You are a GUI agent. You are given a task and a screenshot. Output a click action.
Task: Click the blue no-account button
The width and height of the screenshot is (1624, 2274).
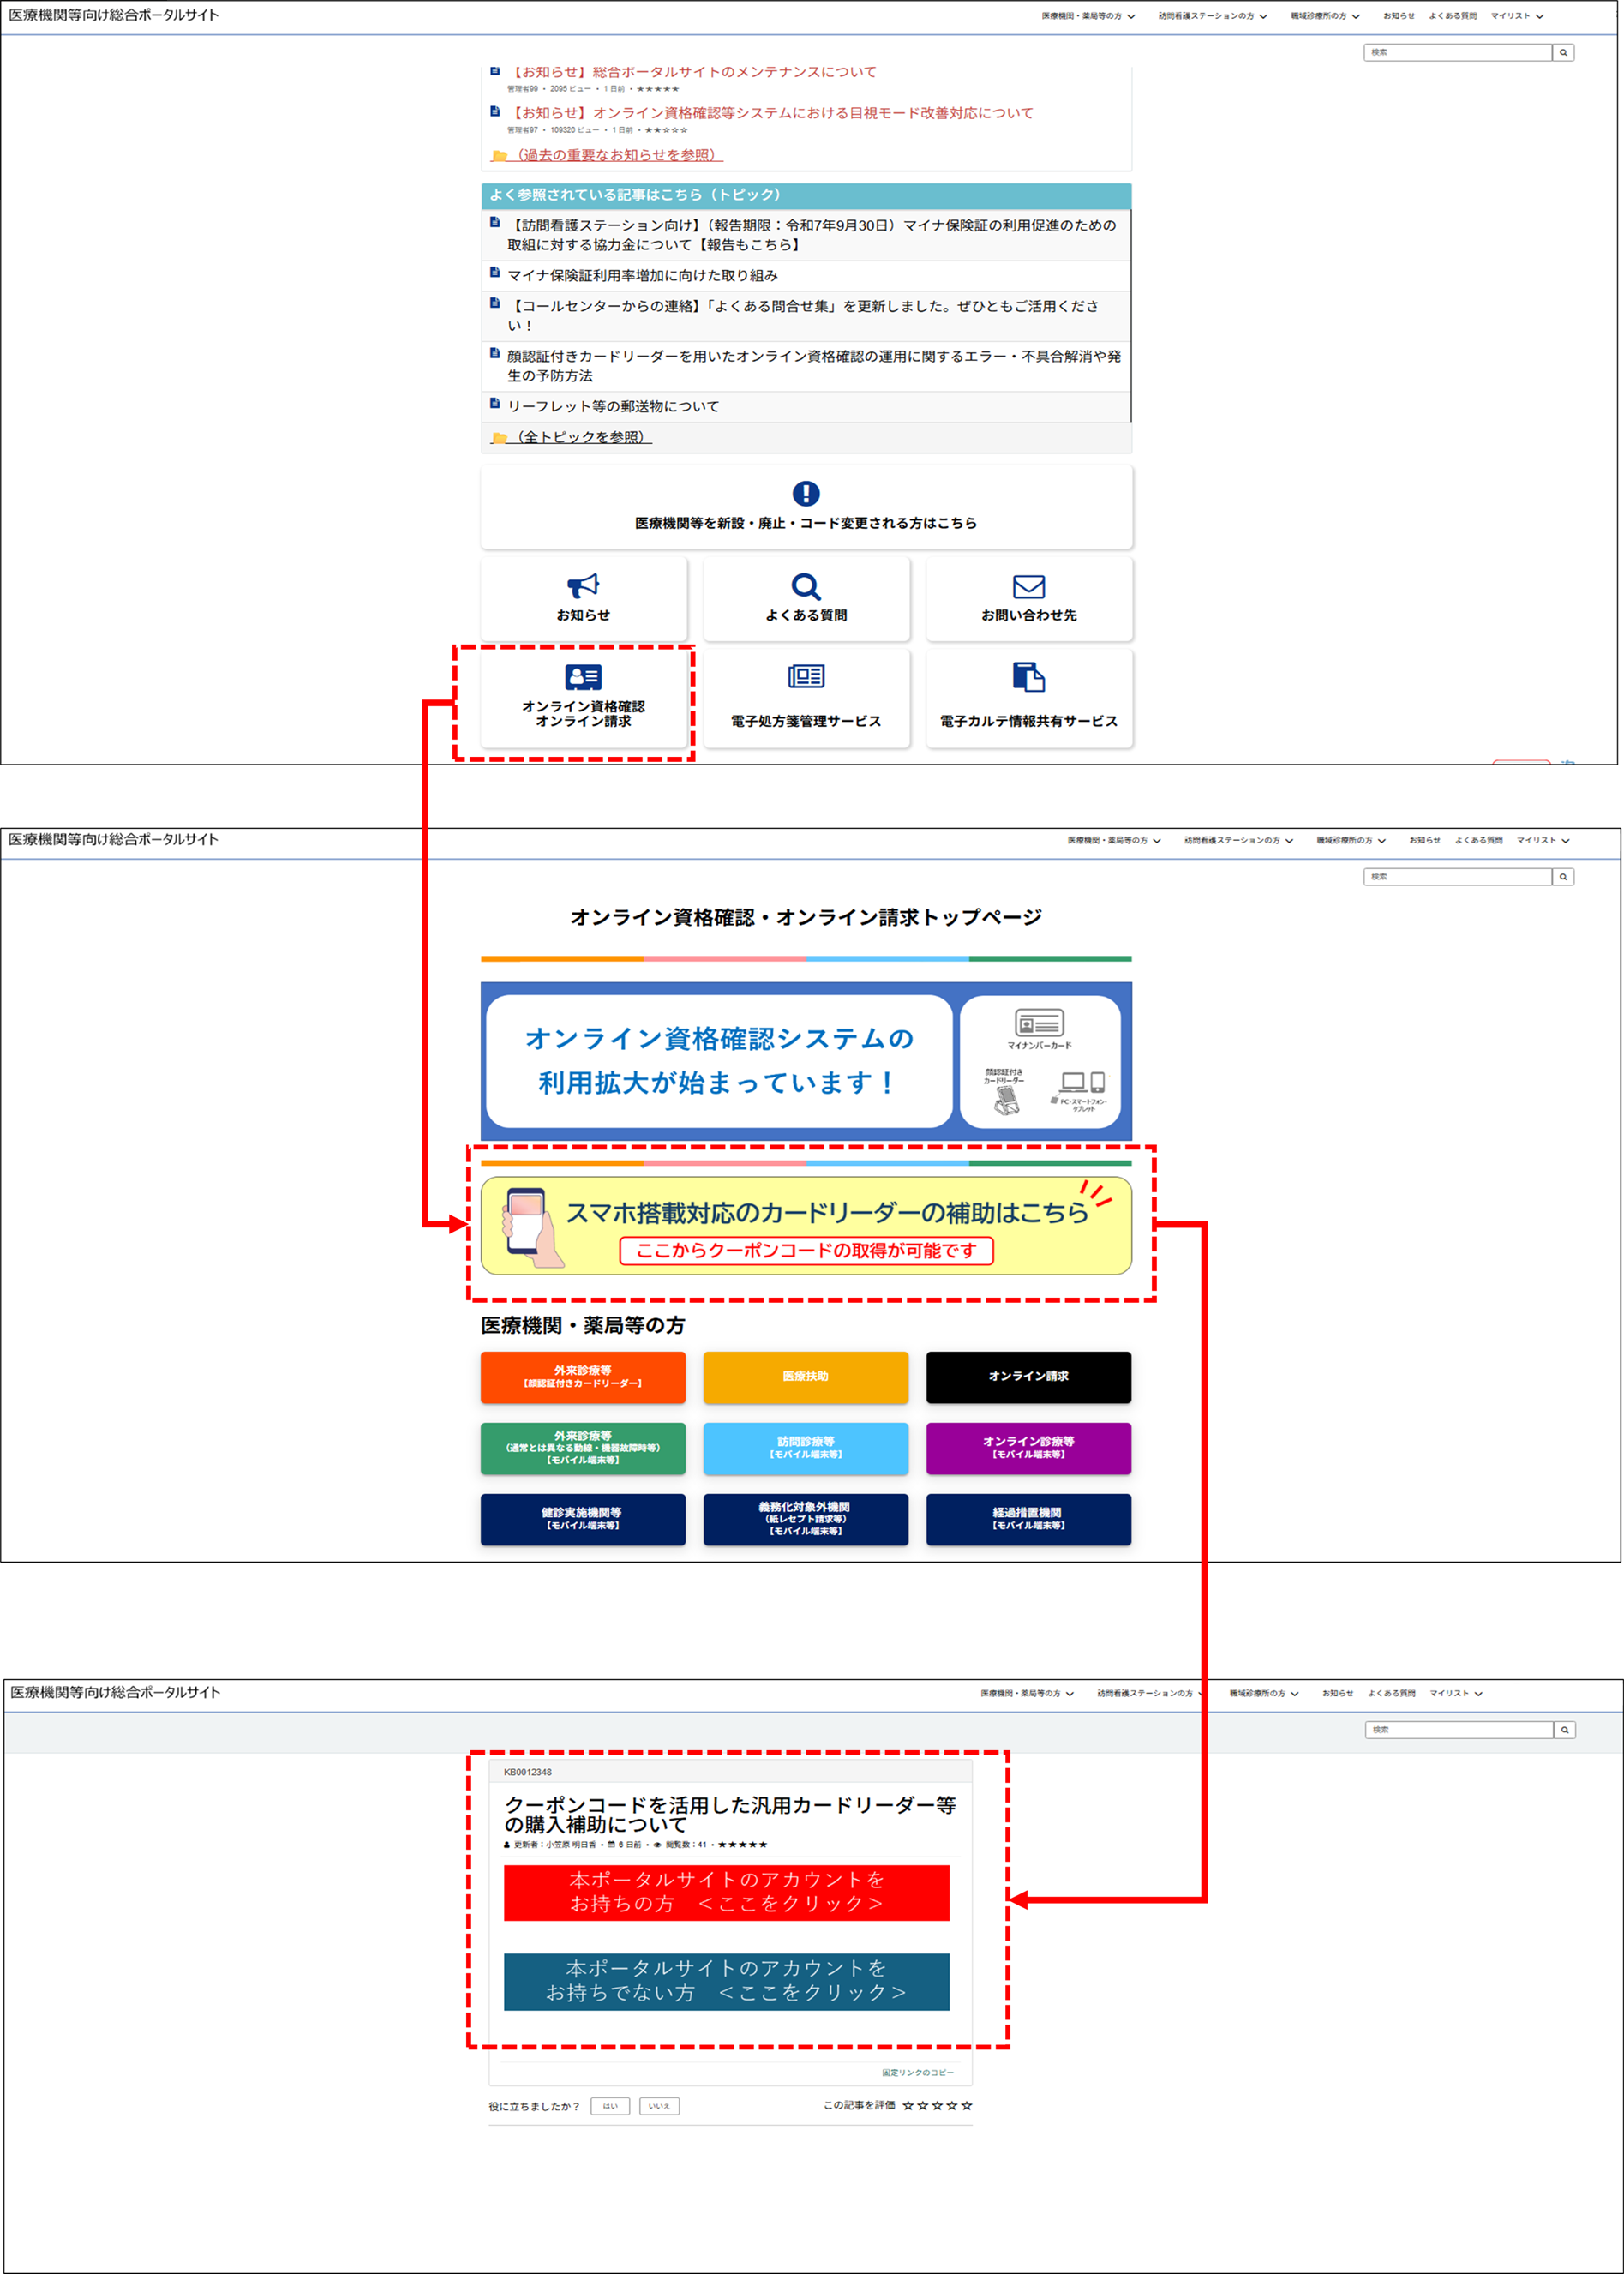726,1980
